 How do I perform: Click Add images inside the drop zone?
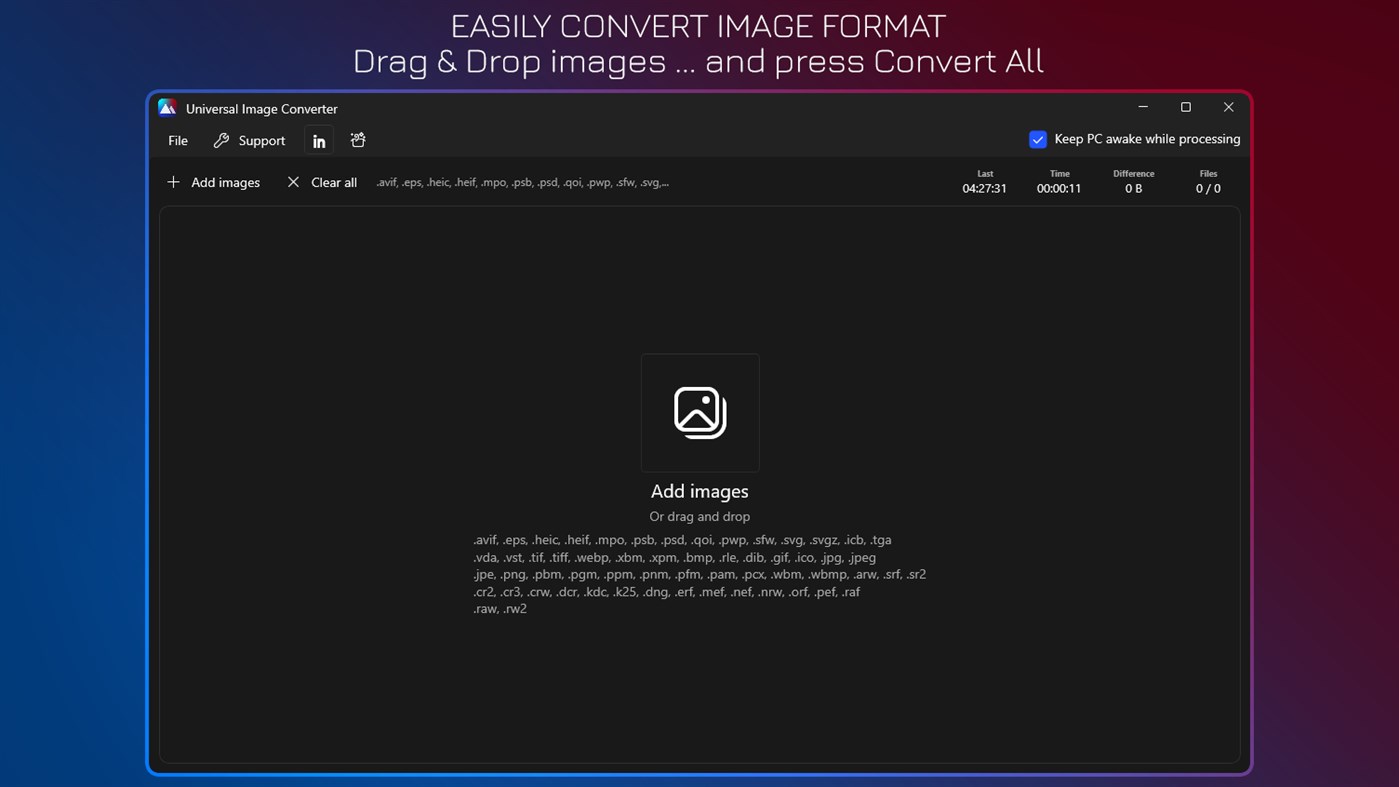click(699, 491)
